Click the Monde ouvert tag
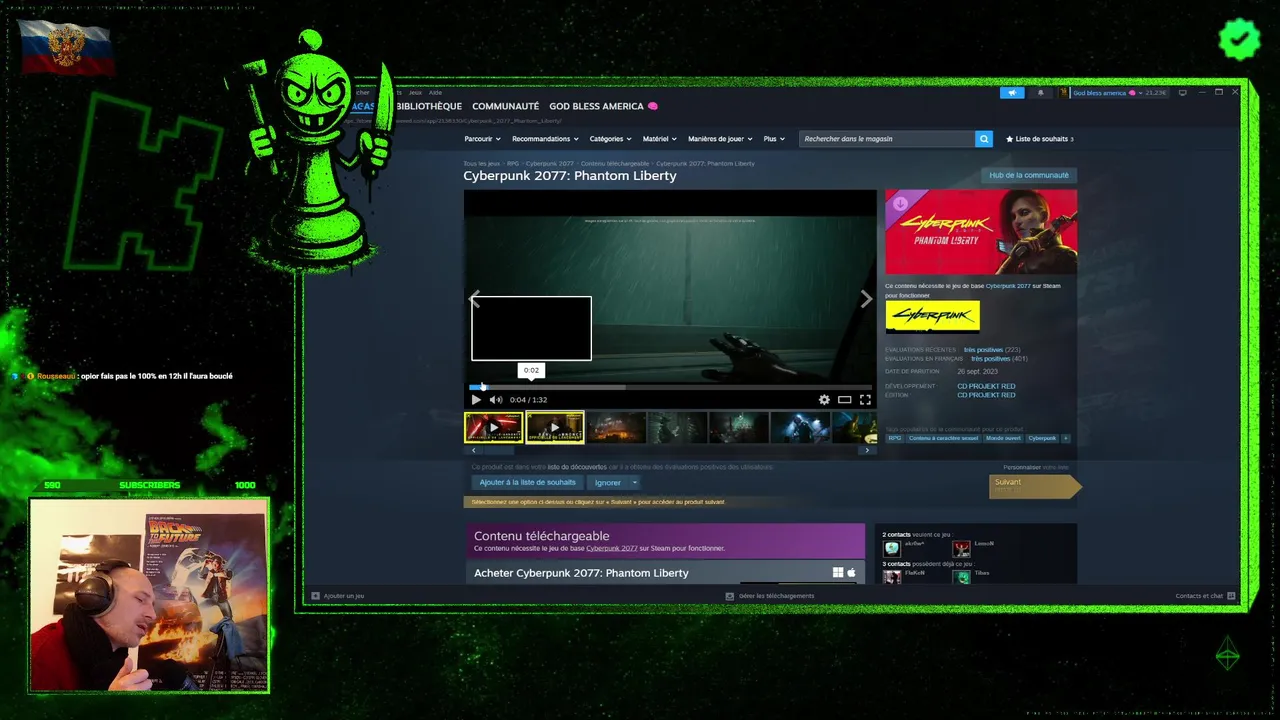 (1002, 438)
